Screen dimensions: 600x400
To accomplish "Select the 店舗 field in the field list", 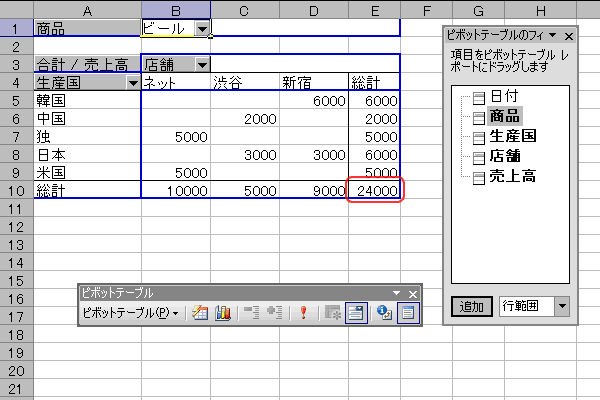I will point(505,157).
